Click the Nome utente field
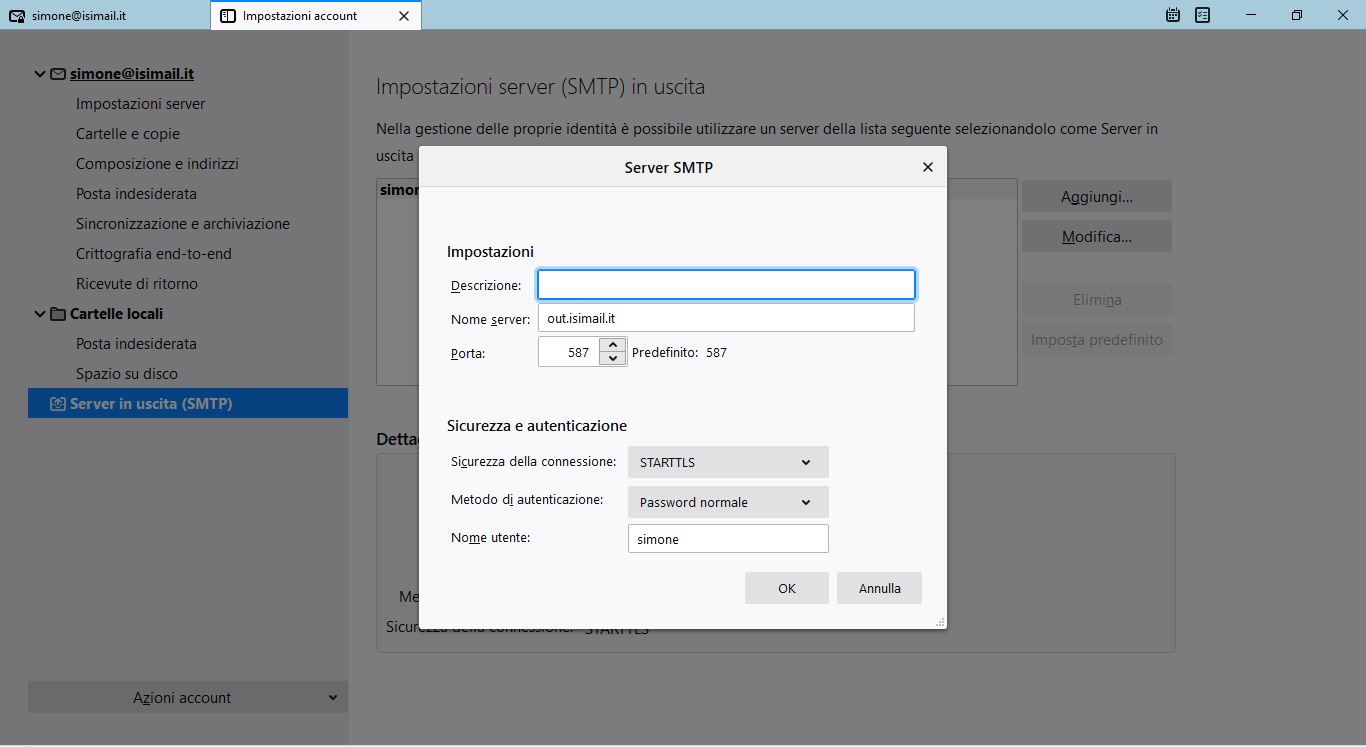The width and height of the screenshot is (1366, 747). [728, 539]
